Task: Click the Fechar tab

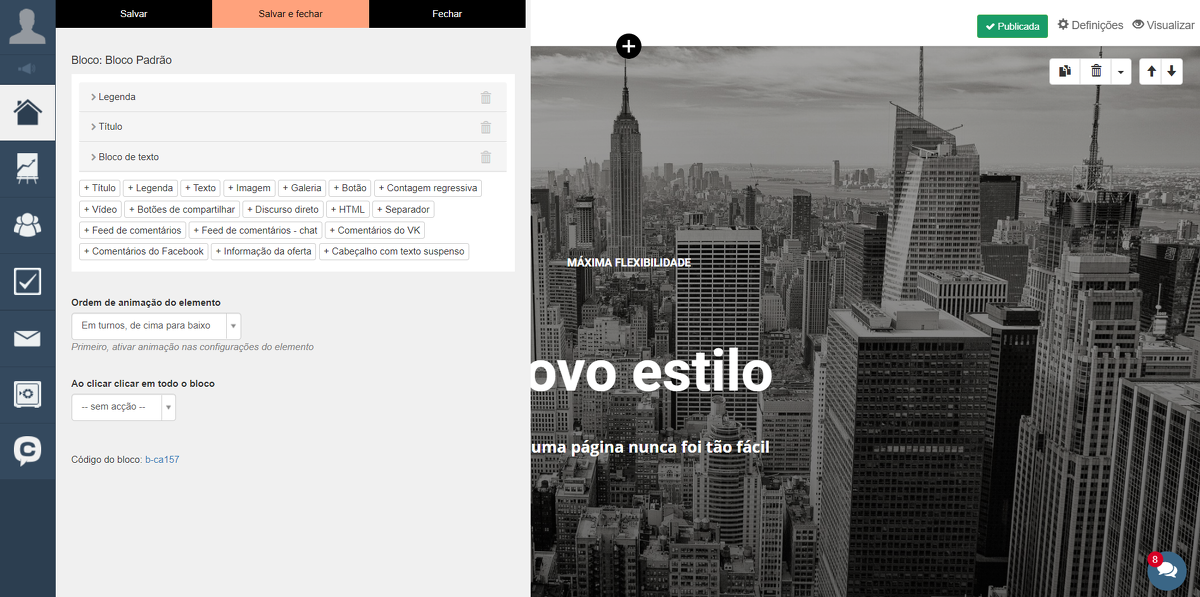Action: point(447,14)
